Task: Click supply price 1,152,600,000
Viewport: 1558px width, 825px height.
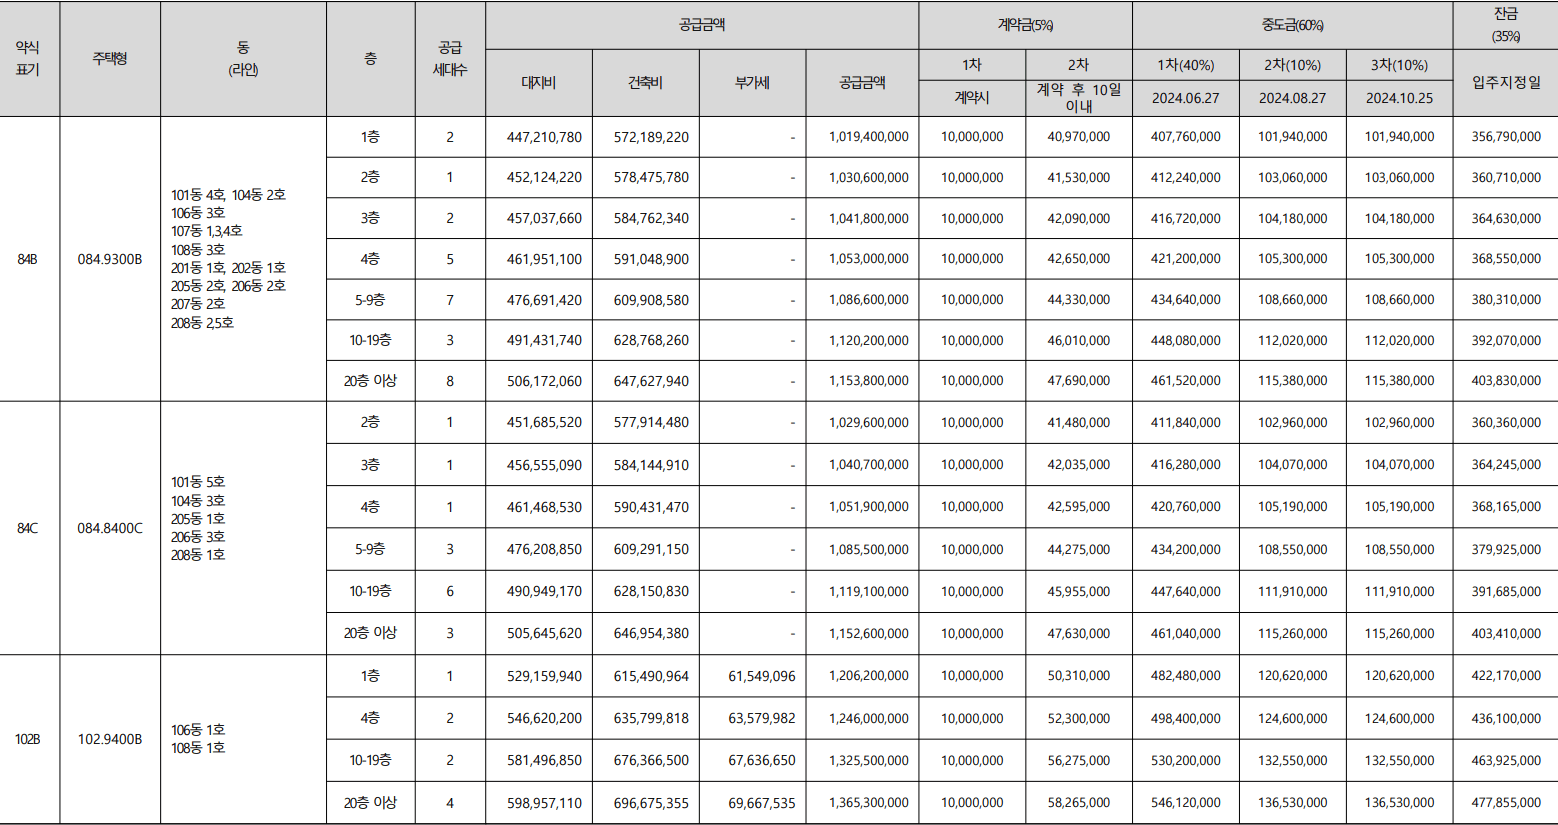Action: click(x=868, y=633)
